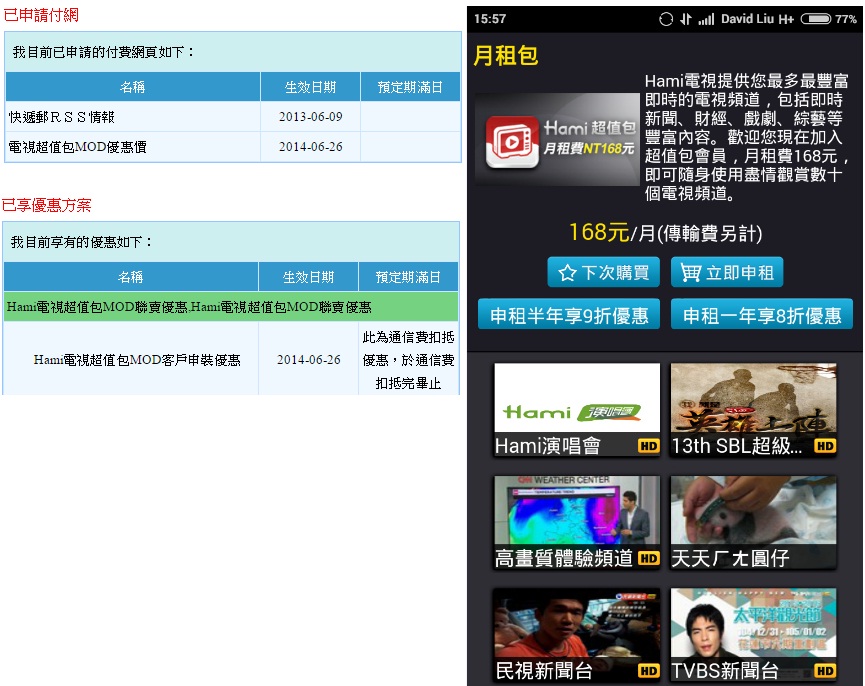Open the 民視新聞台 channel thumbnail
Image resolution: width=865 pixels, height=686 pixels.
coord(577,635)
